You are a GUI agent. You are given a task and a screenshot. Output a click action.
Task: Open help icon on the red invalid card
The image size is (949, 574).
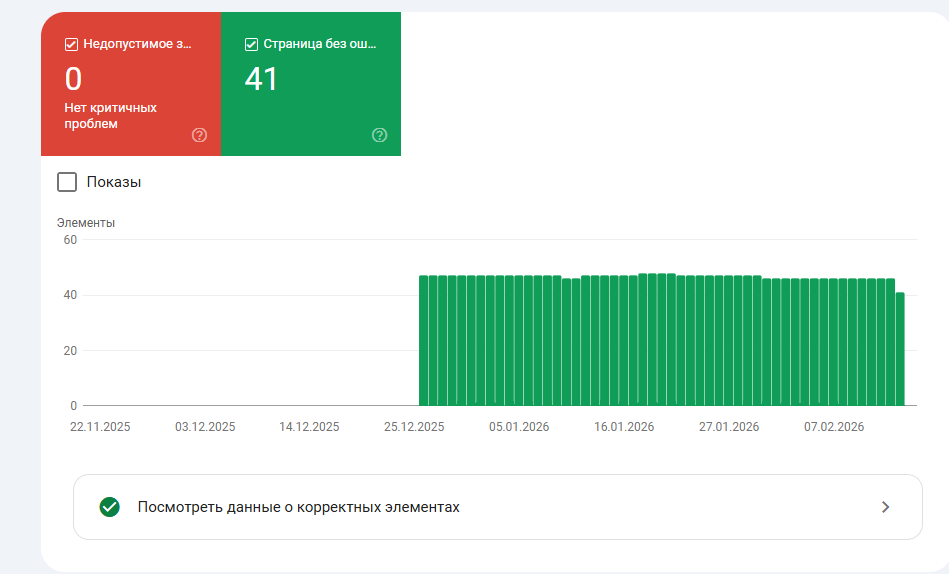[199, 135]
